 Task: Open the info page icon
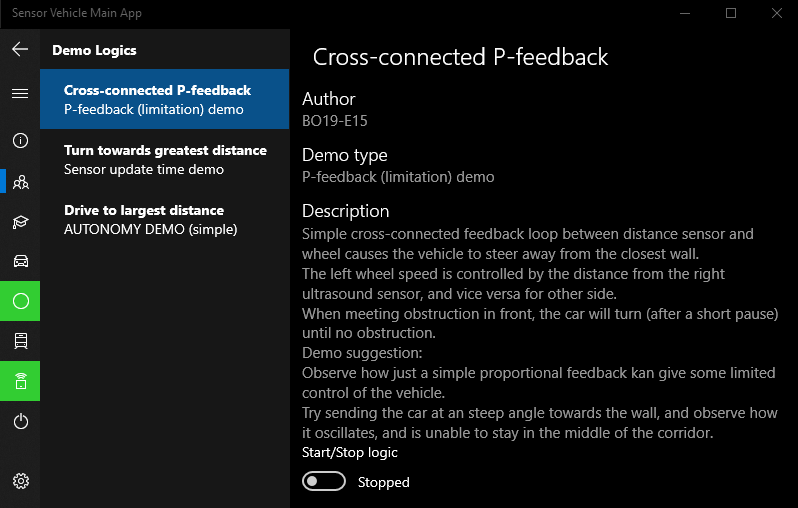click(x=20, y=141)
